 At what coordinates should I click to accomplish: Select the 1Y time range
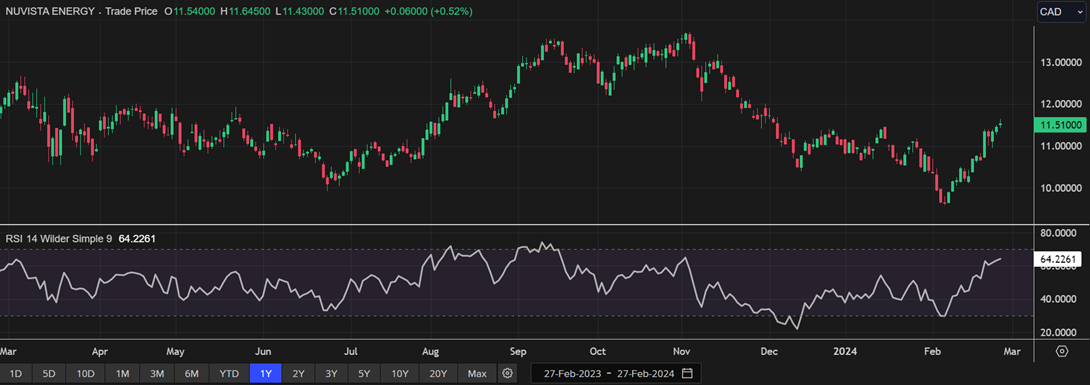pos(266,374)
